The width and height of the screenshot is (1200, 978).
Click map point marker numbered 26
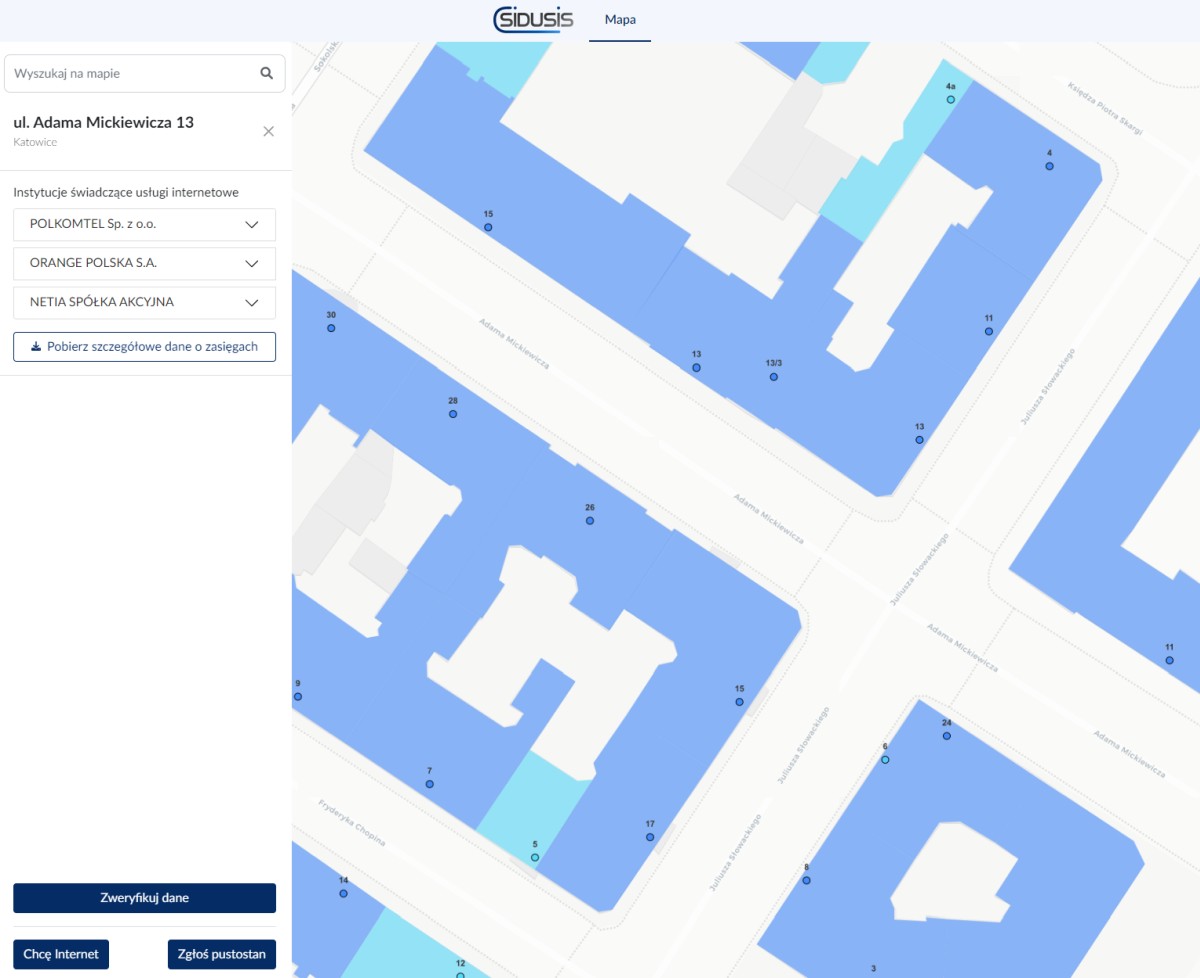[590, 521]
